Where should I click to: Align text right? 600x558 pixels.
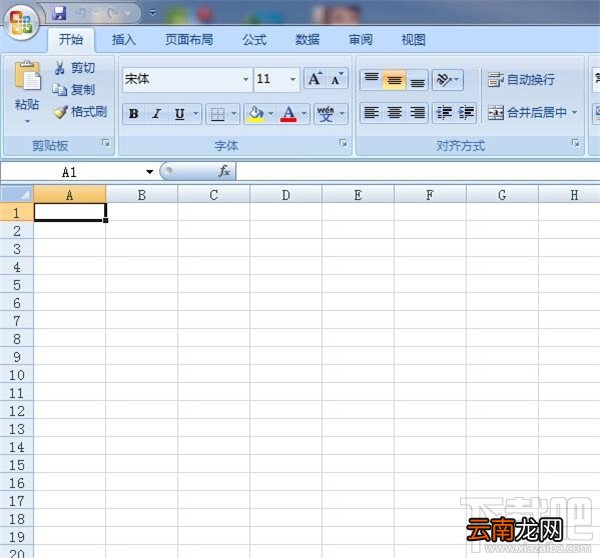point(417,113)
